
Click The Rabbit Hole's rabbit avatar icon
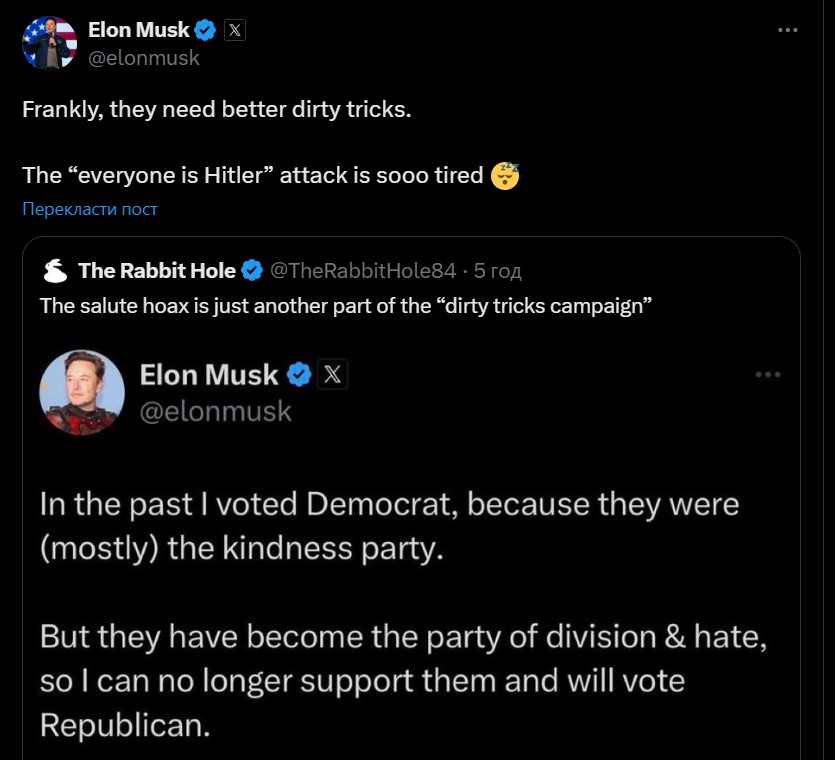[x=56, y=270]
